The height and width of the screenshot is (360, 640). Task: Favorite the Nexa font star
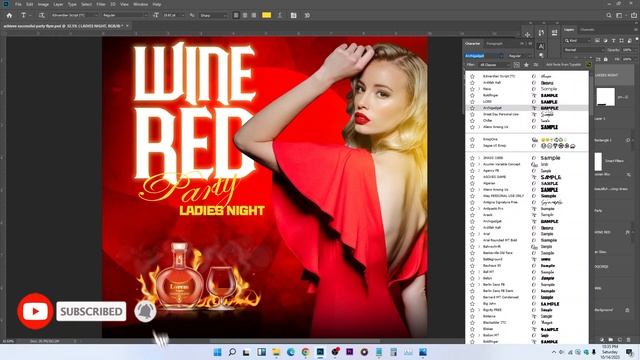point(472,89)
